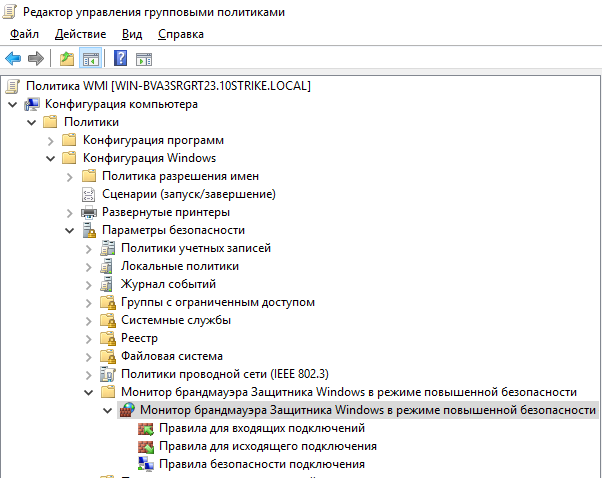602x478 pixels.
Task: Click the selected firewall globe-and-wall icon
Action: click(127, 410)
